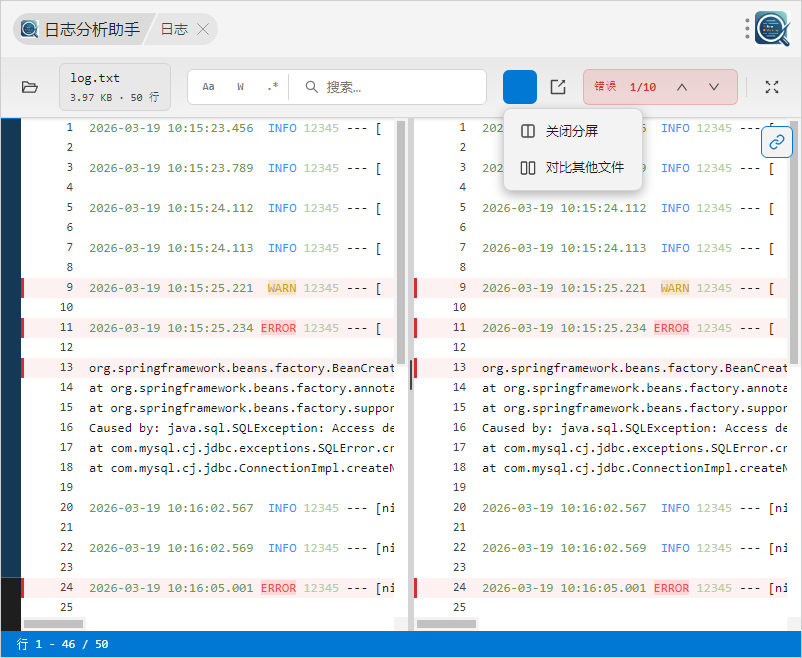
Task: Toggle case-sensitive search (Aa)
Action: (208, 87)
